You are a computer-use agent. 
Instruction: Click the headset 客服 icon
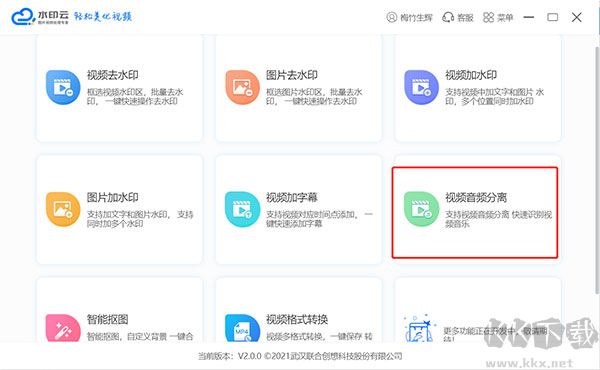pyautogui.click(x=448, y=17)
